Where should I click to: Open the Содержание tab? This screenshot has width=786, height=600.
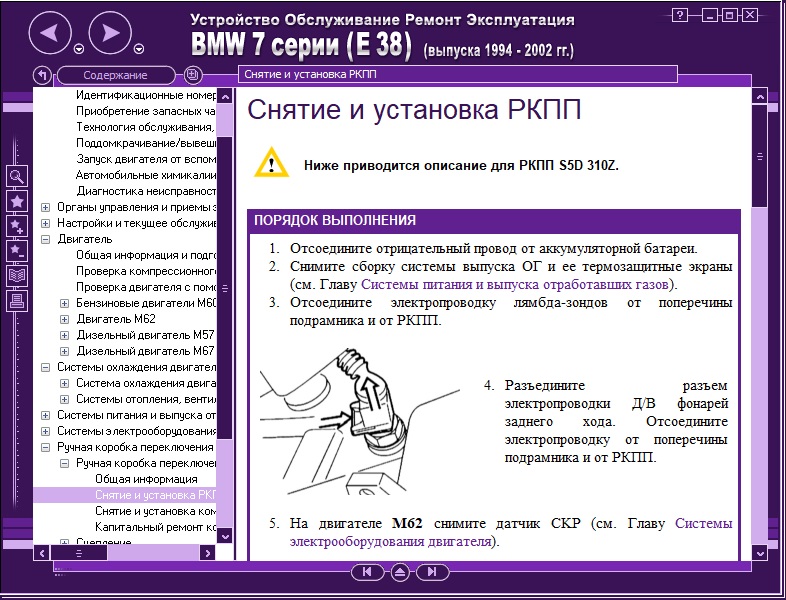116,76
